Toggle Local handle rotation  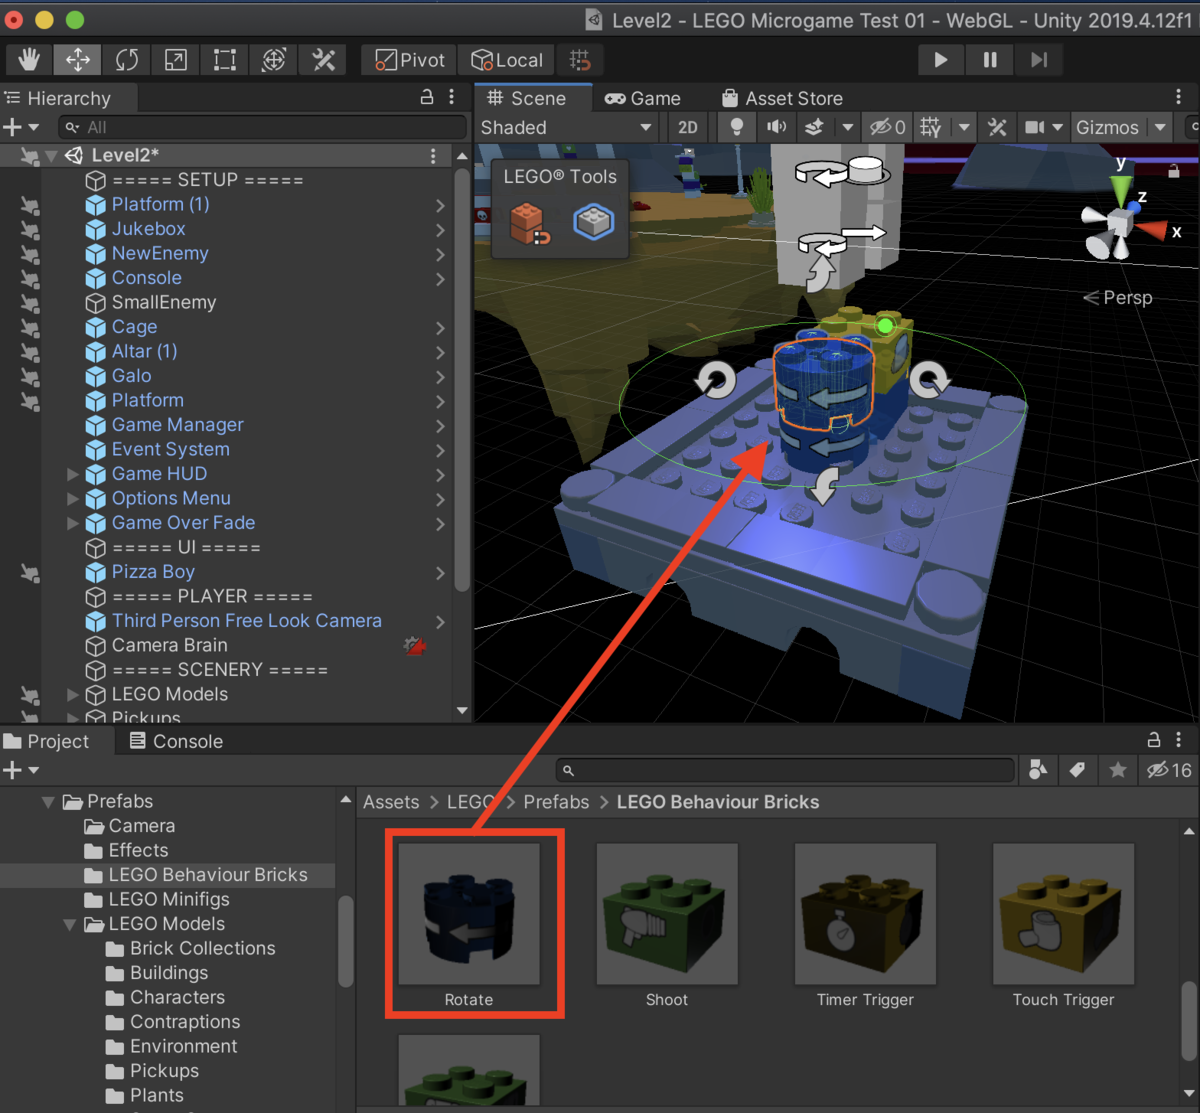click(x=507, y=60)
